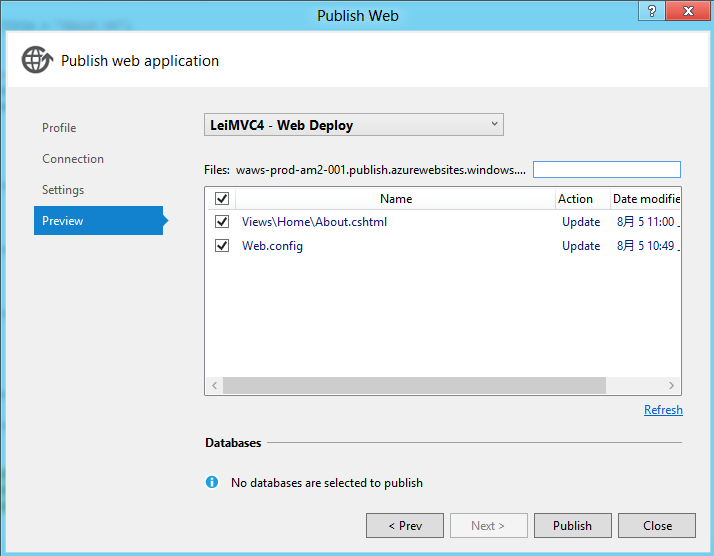Image resolution: width=714 pixels, height=556 pixels.
Task: Go to the Settings step
Action: [63, 190]
